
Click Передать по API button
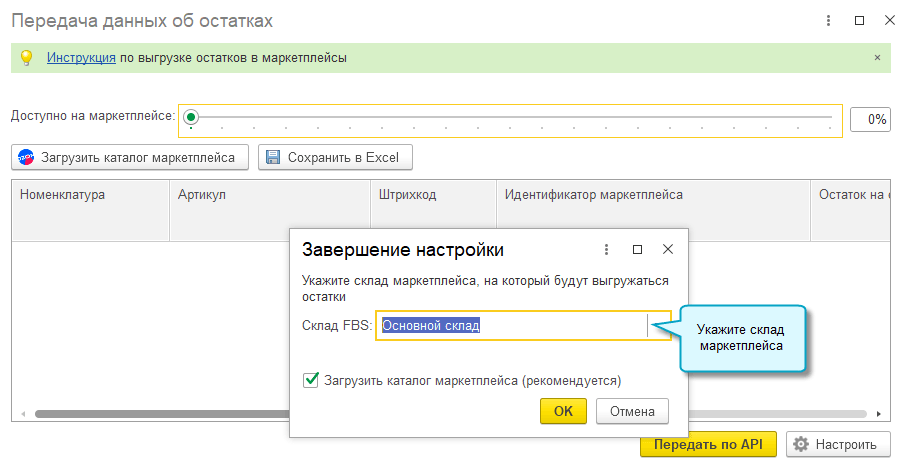tap(708, 445)
